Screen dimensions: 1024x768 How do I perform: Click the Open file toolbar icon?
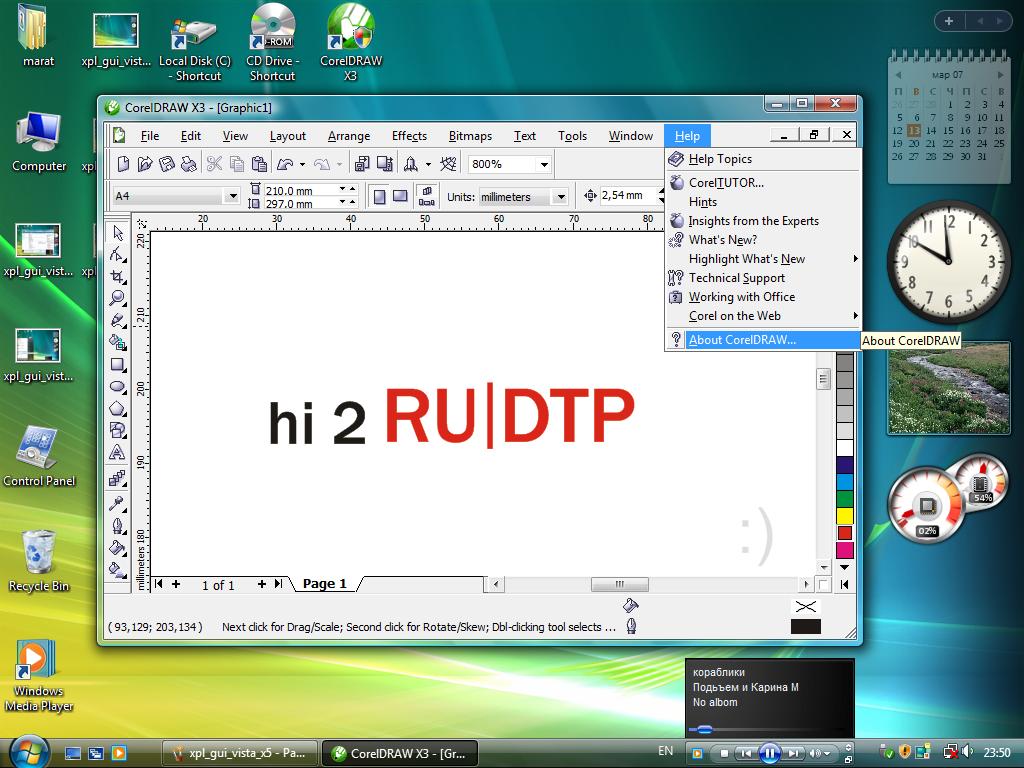pos(145,164)
